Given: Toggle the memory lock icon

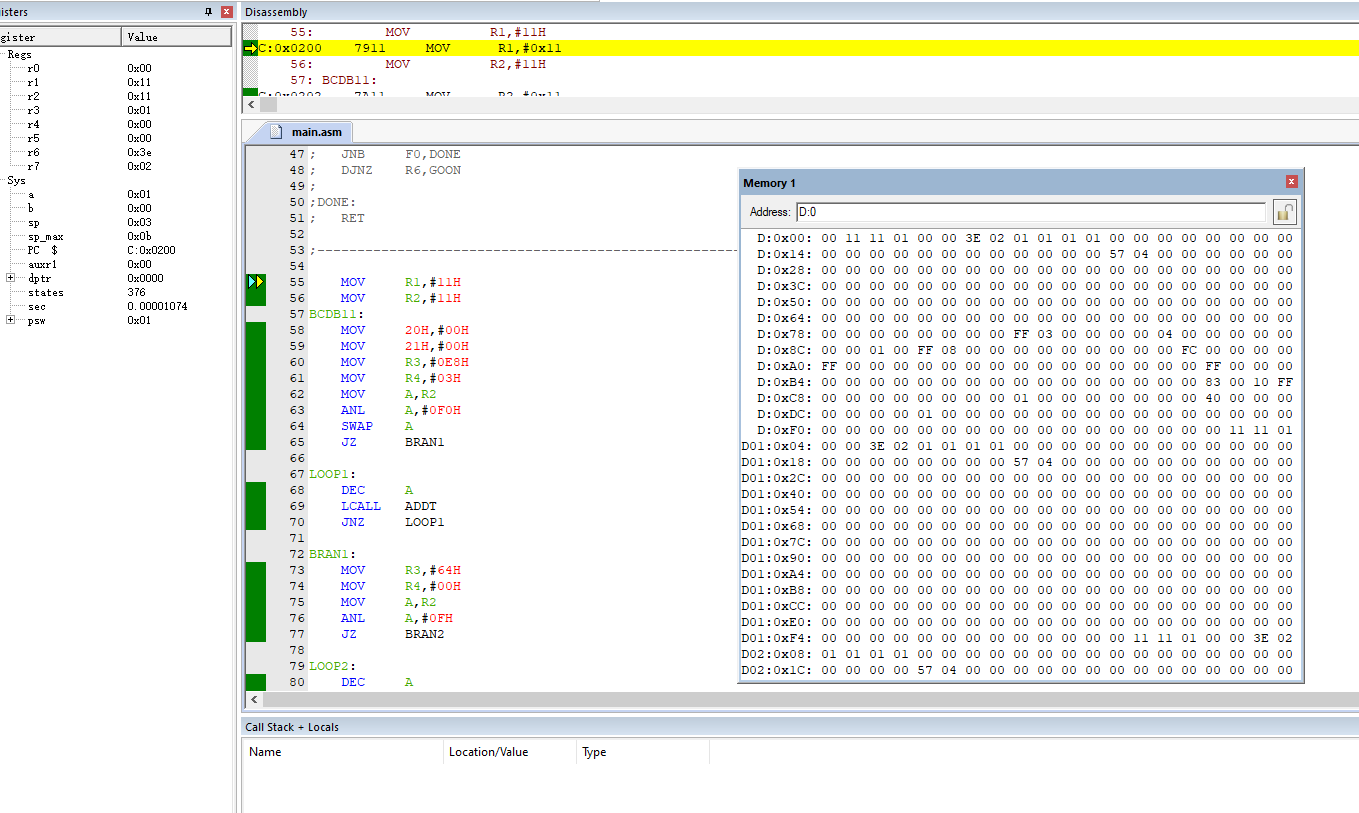Looking at the screenshot, I should (1285, 212).
